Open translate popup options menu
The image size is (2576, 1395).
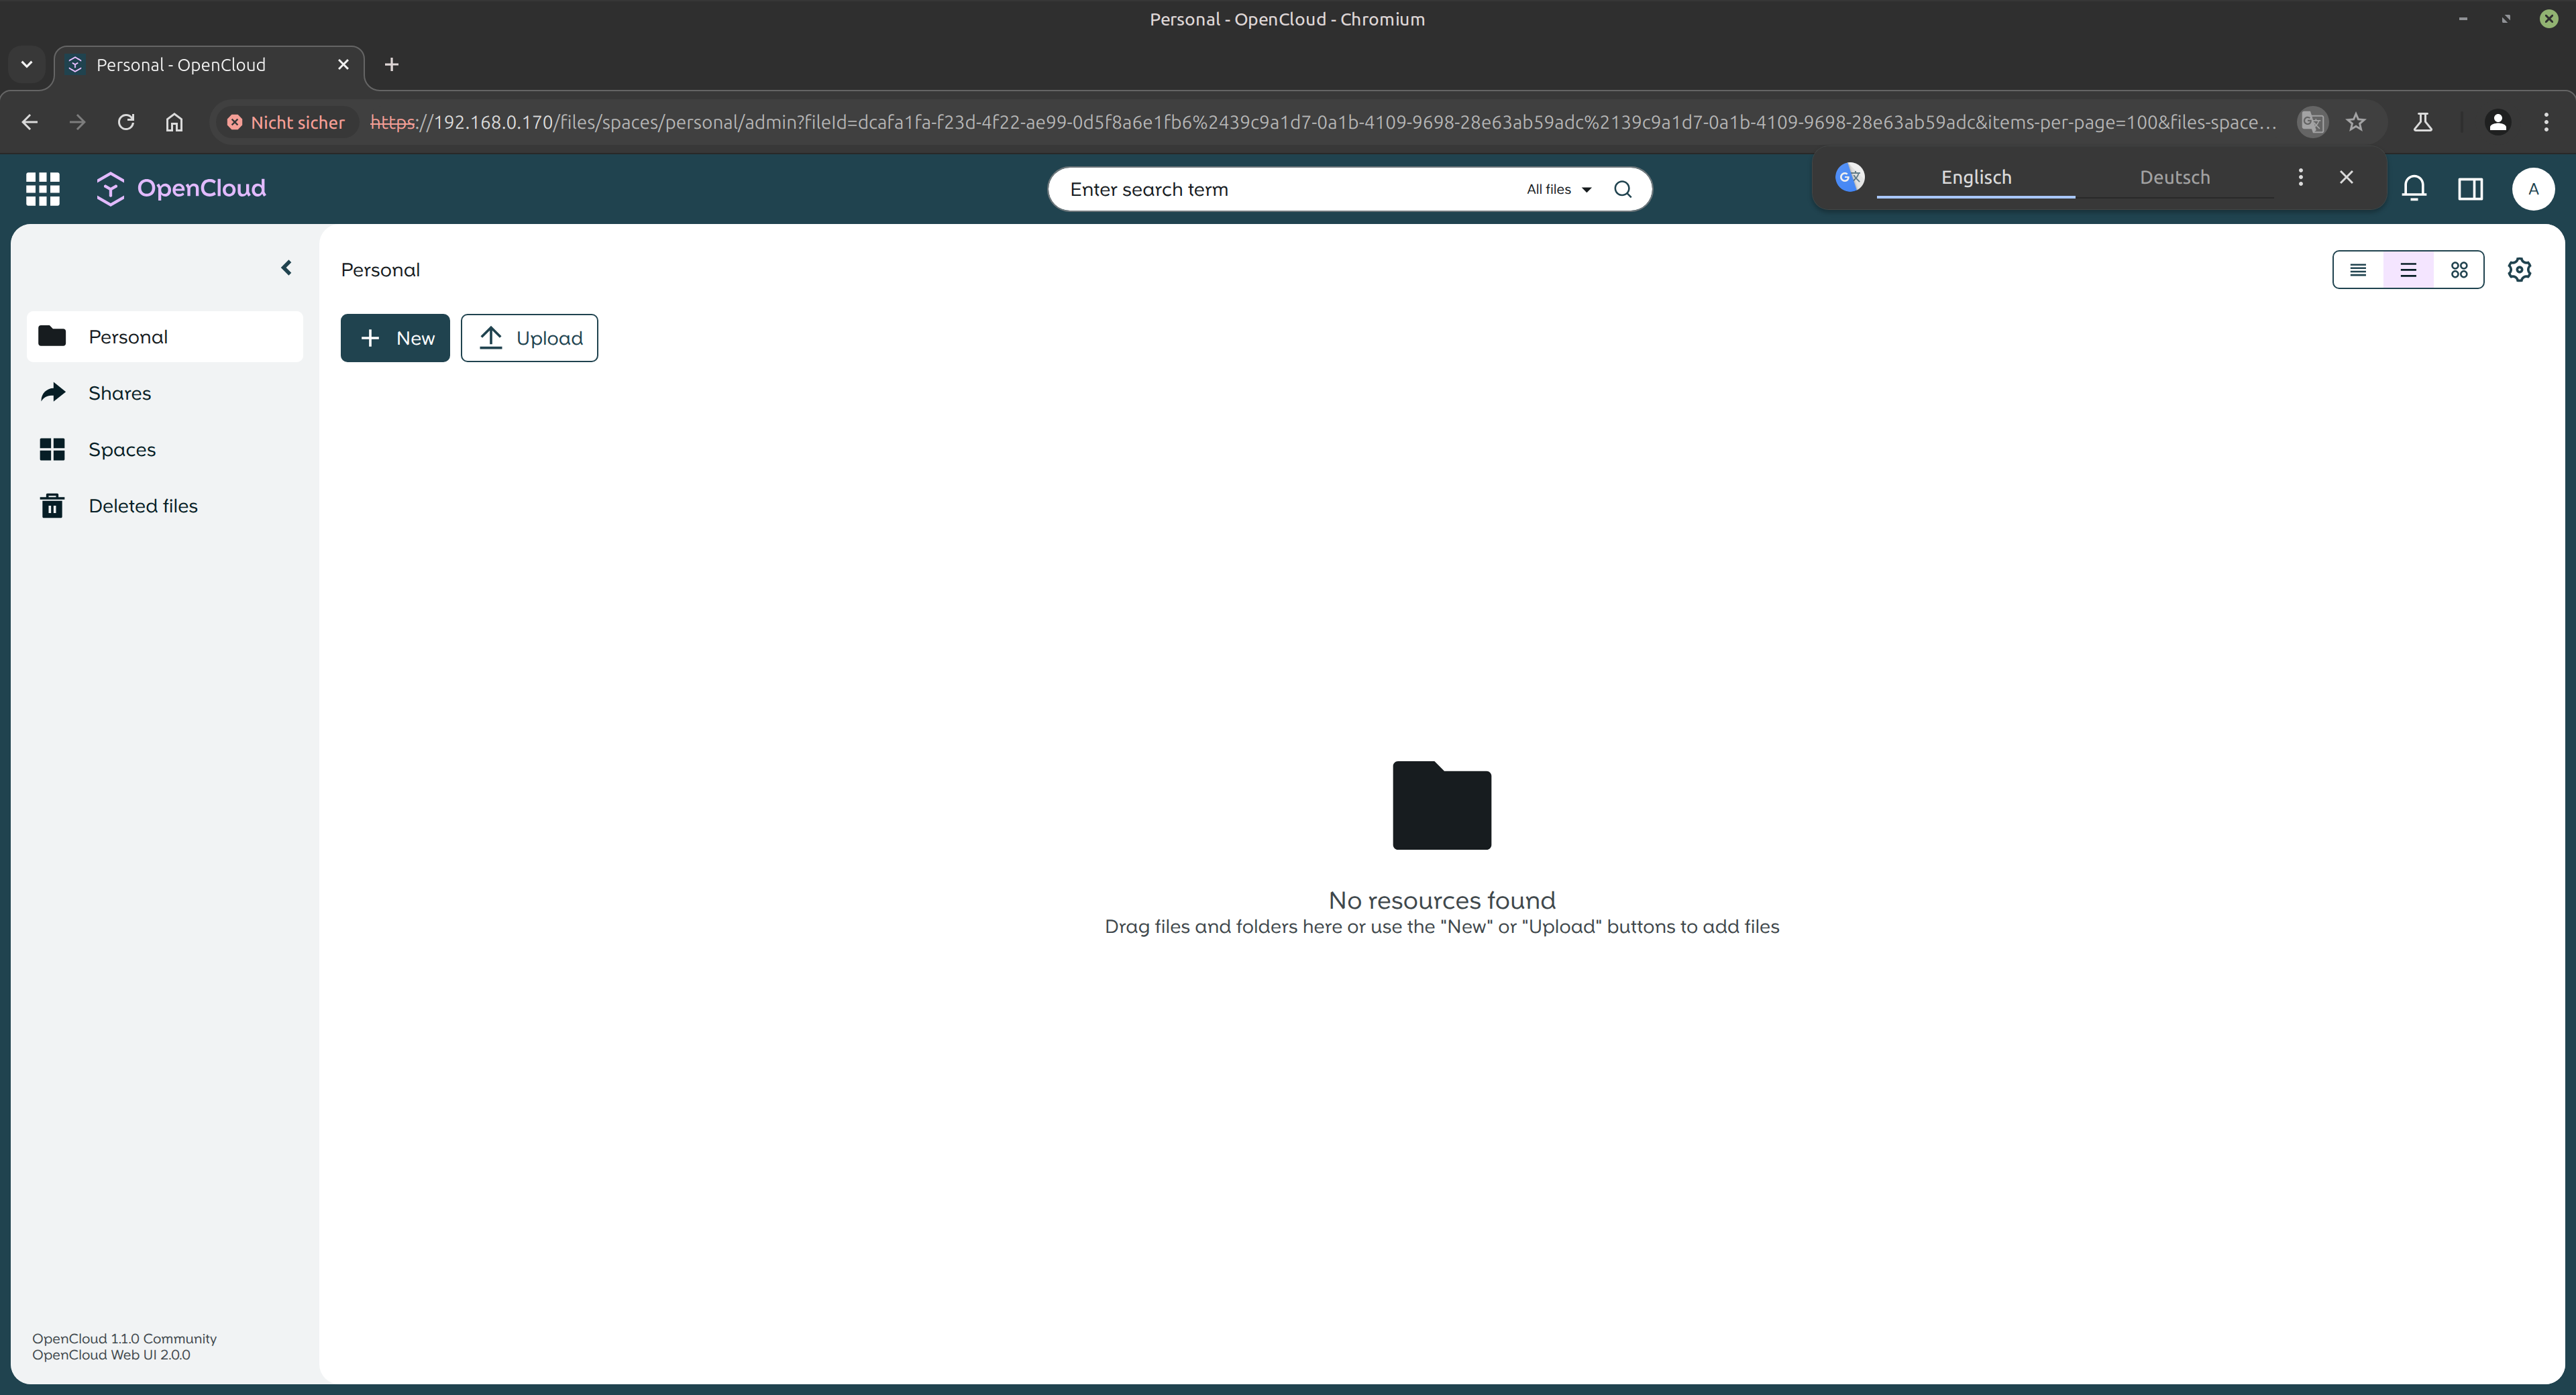pos(2300,177)
